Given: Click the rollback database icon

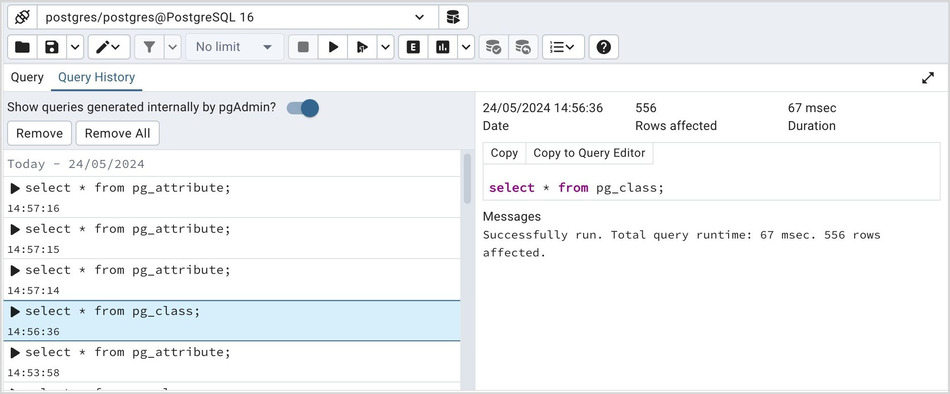Looking at the screenshot, I should point(523,47).
